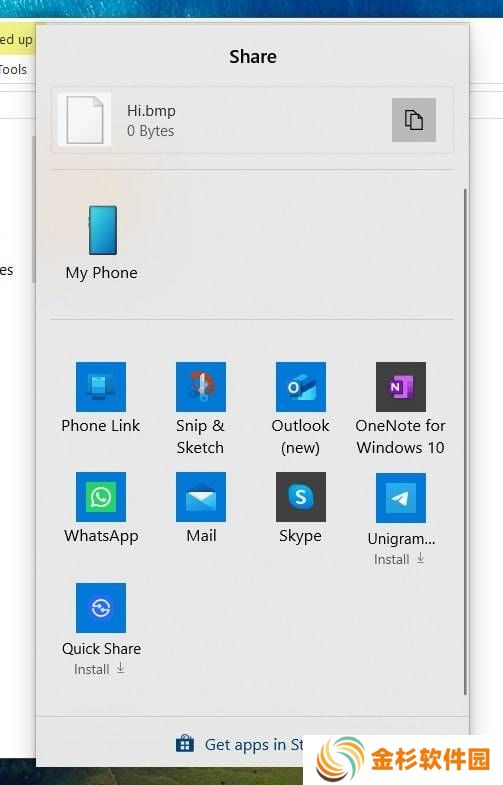
Task: Choose OneNote for Windows 10 icon
Action: coord(401,386)
